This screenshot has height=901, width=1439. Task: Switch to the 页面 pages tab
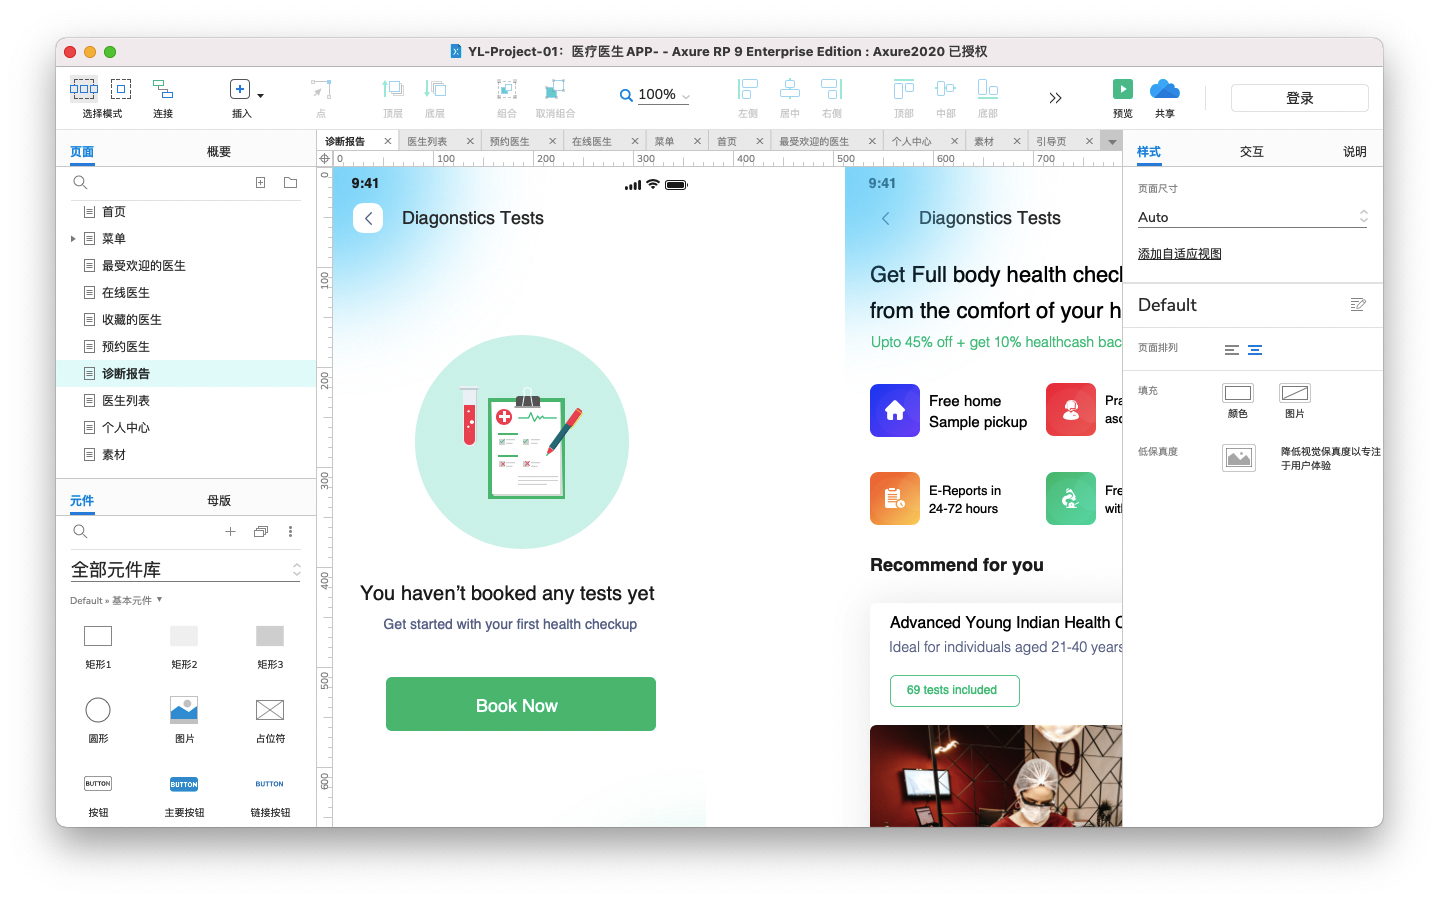pyautogui.click(x=82, y=152)
